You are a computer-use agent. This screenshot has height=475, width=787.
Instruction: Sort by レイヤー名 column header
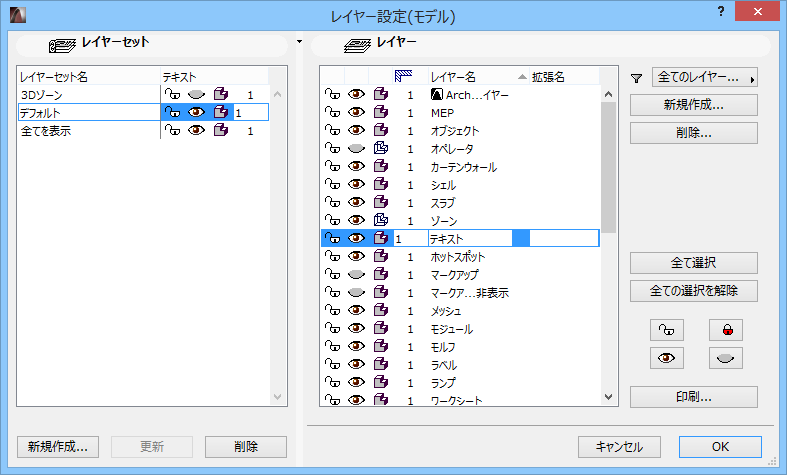[x=478, y=76]
